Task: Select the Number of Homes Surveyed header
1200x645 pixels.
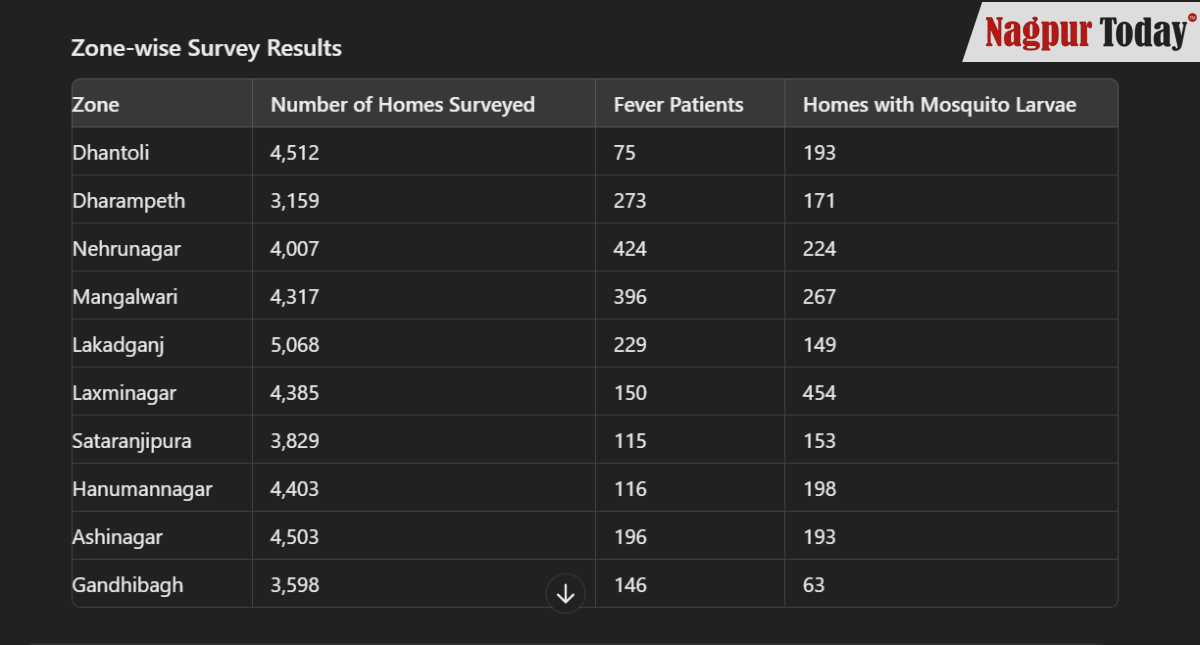Action: pos(402,105)
